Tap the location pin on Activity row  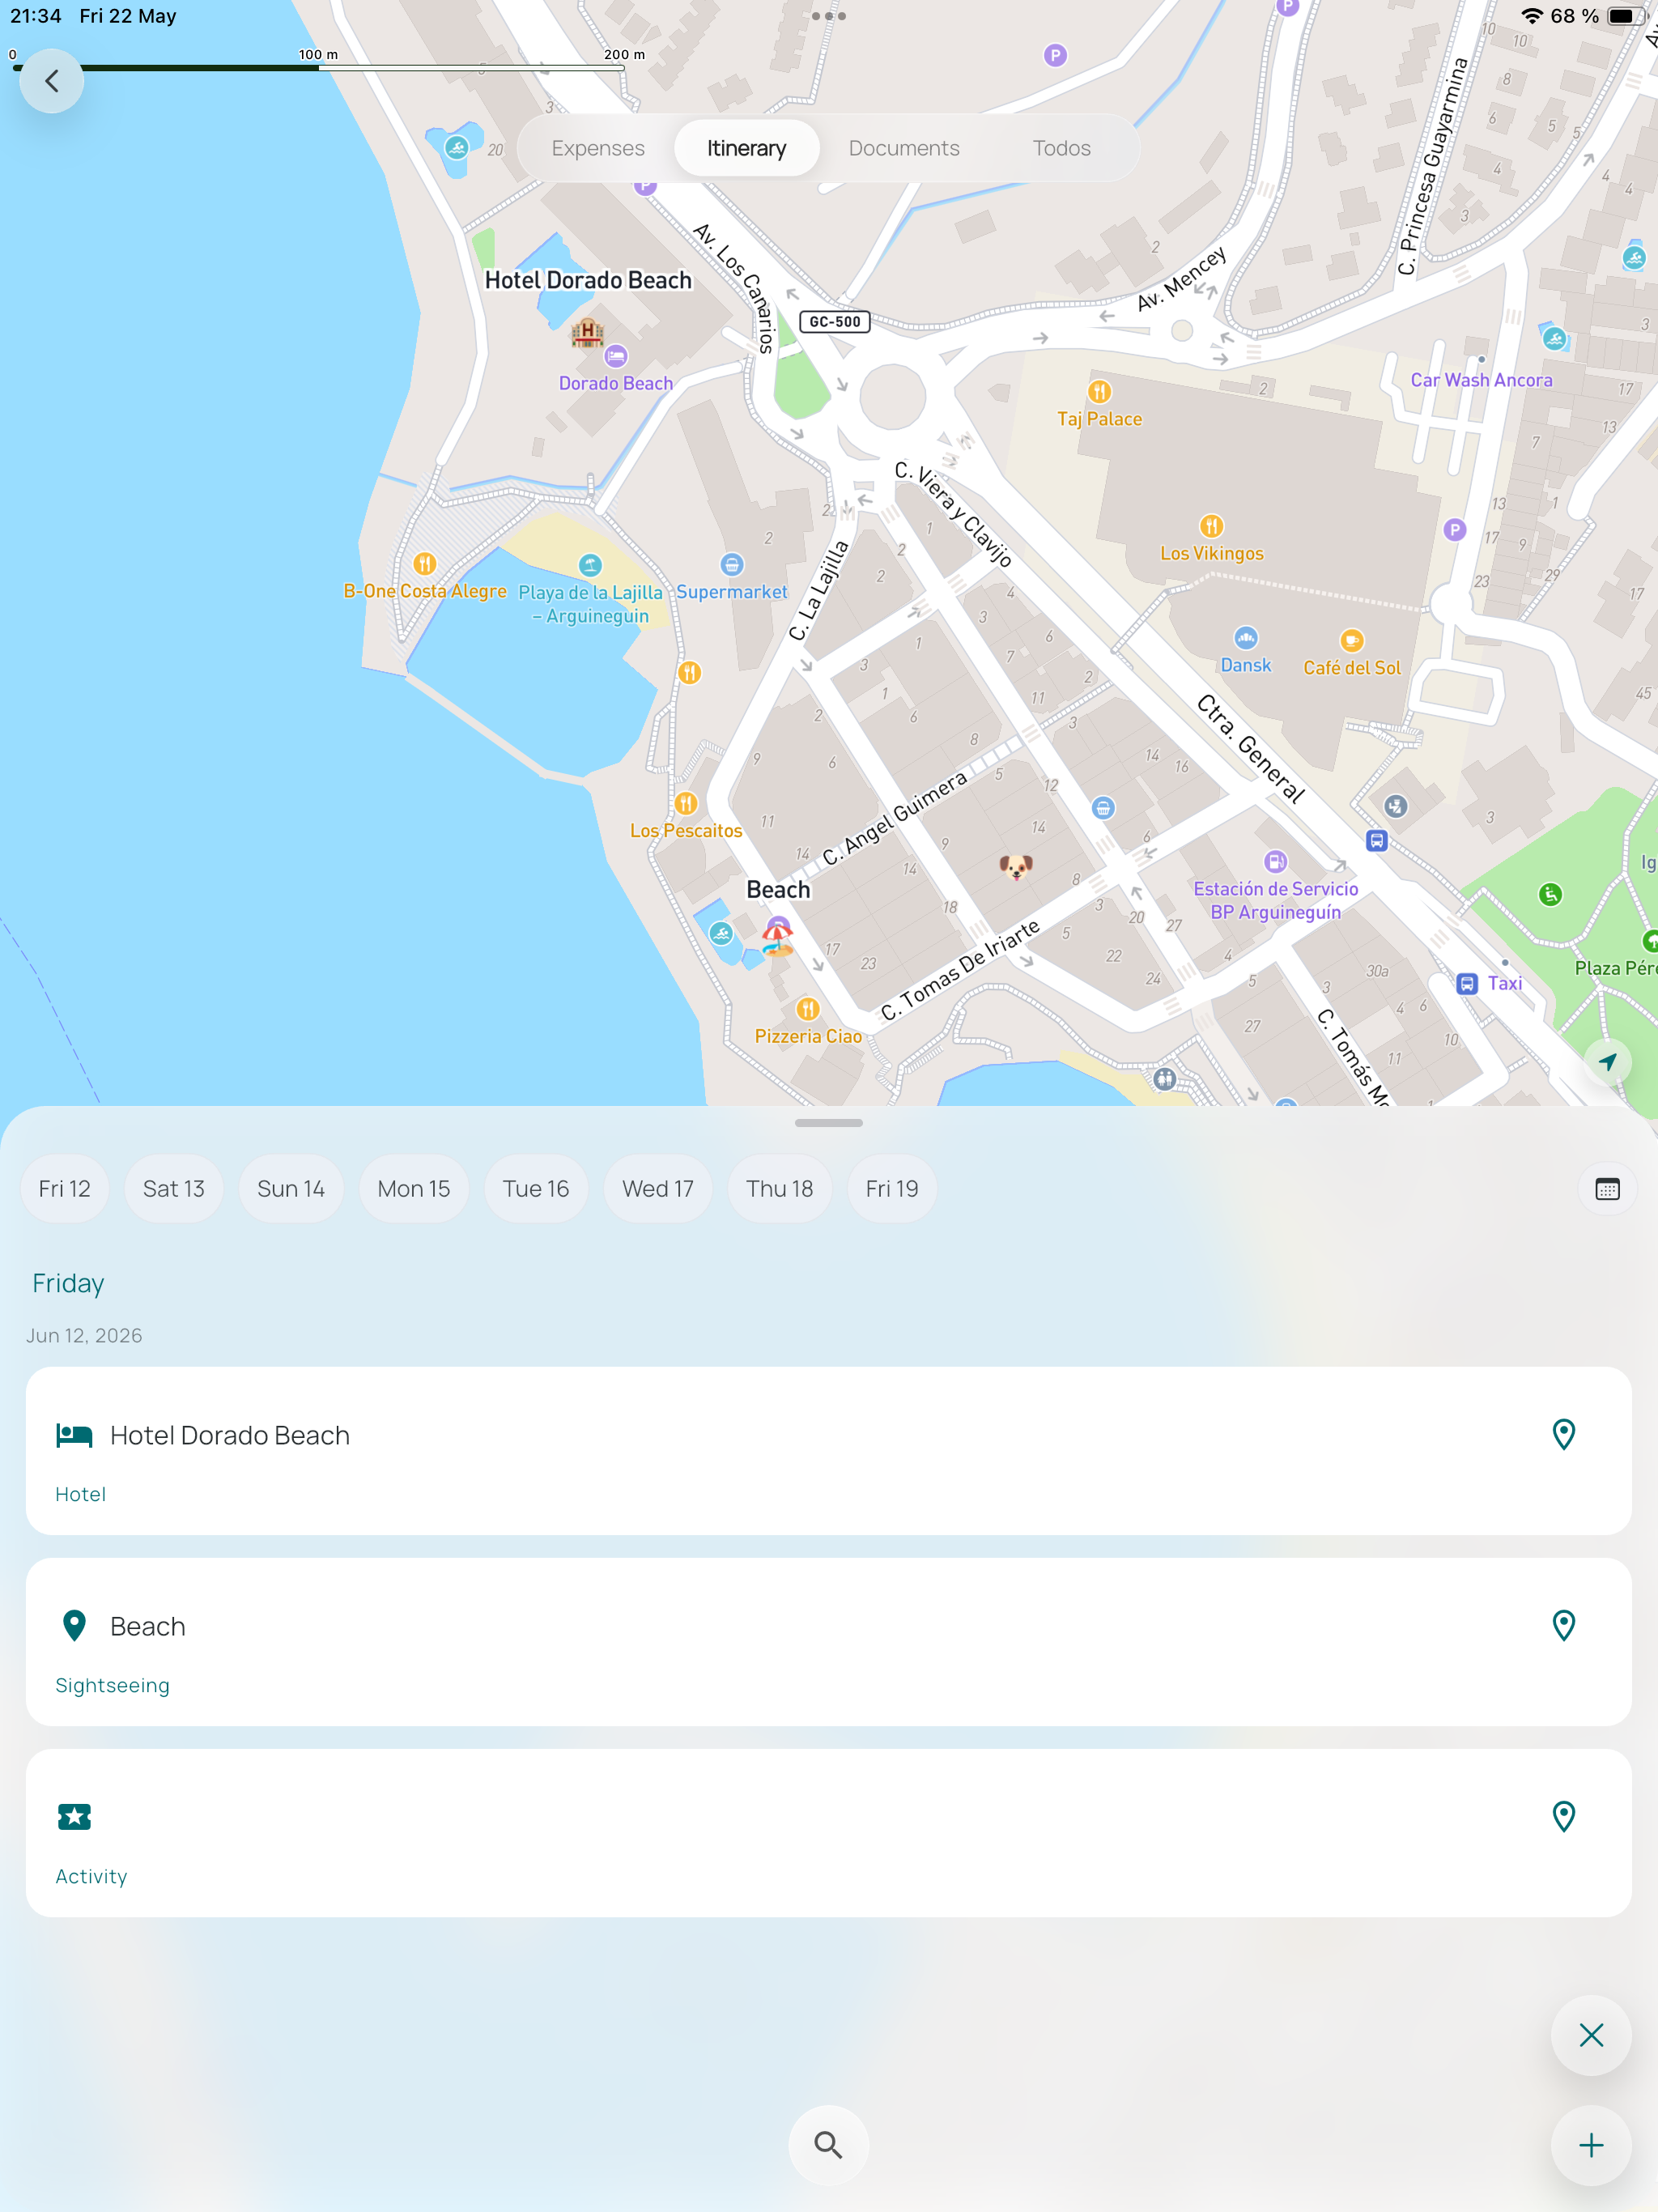tap(1563, 1817)
